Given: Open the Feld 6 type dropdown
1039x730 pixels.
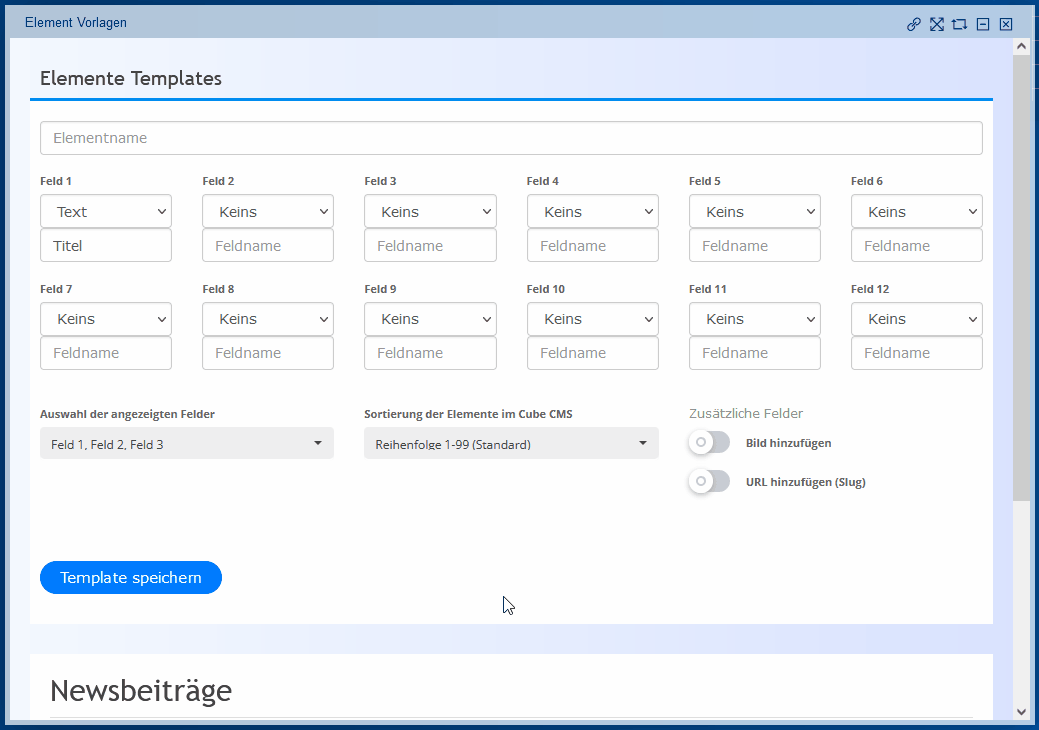Looking at the screenshot, I should click(916, 211).
